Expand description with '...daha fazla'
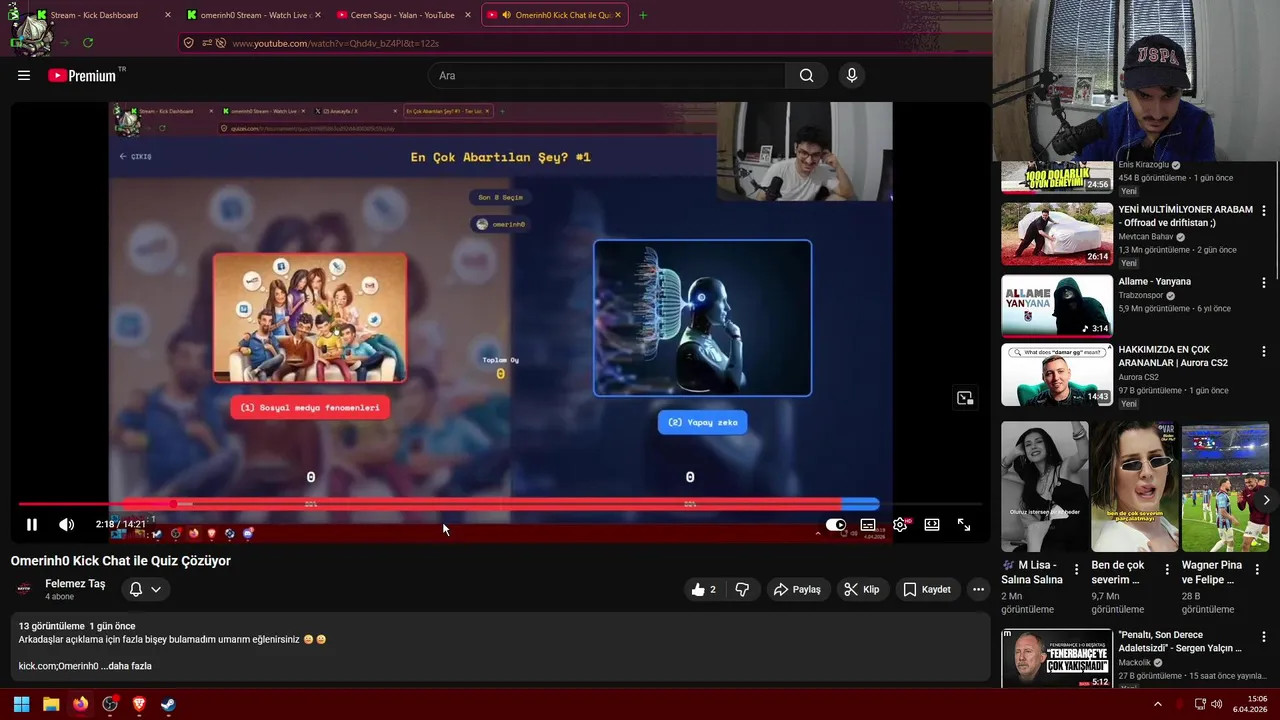 [127, 666]
